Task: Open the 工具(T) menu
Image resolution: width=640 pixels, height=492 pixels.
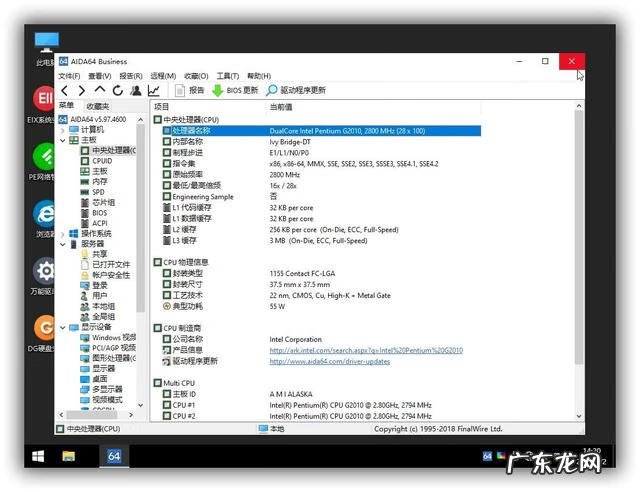Action: [228, 75]
